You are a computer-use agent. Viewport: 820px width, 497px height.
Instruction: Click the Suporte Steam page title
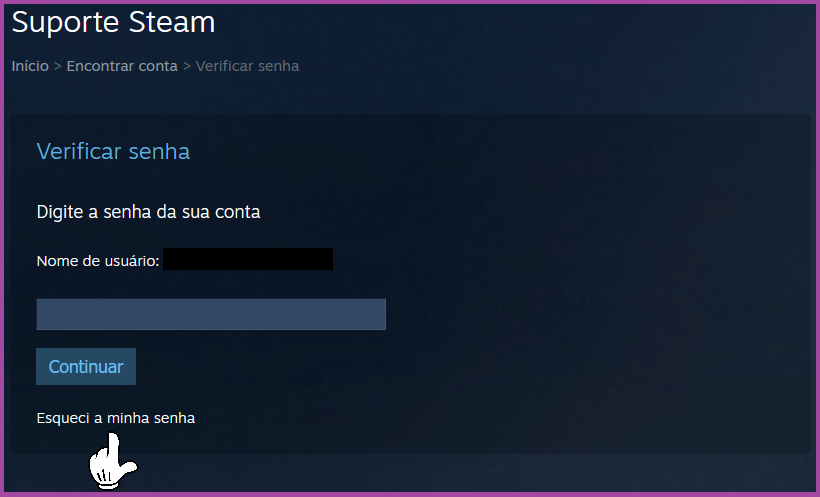(x=113, y=22)
